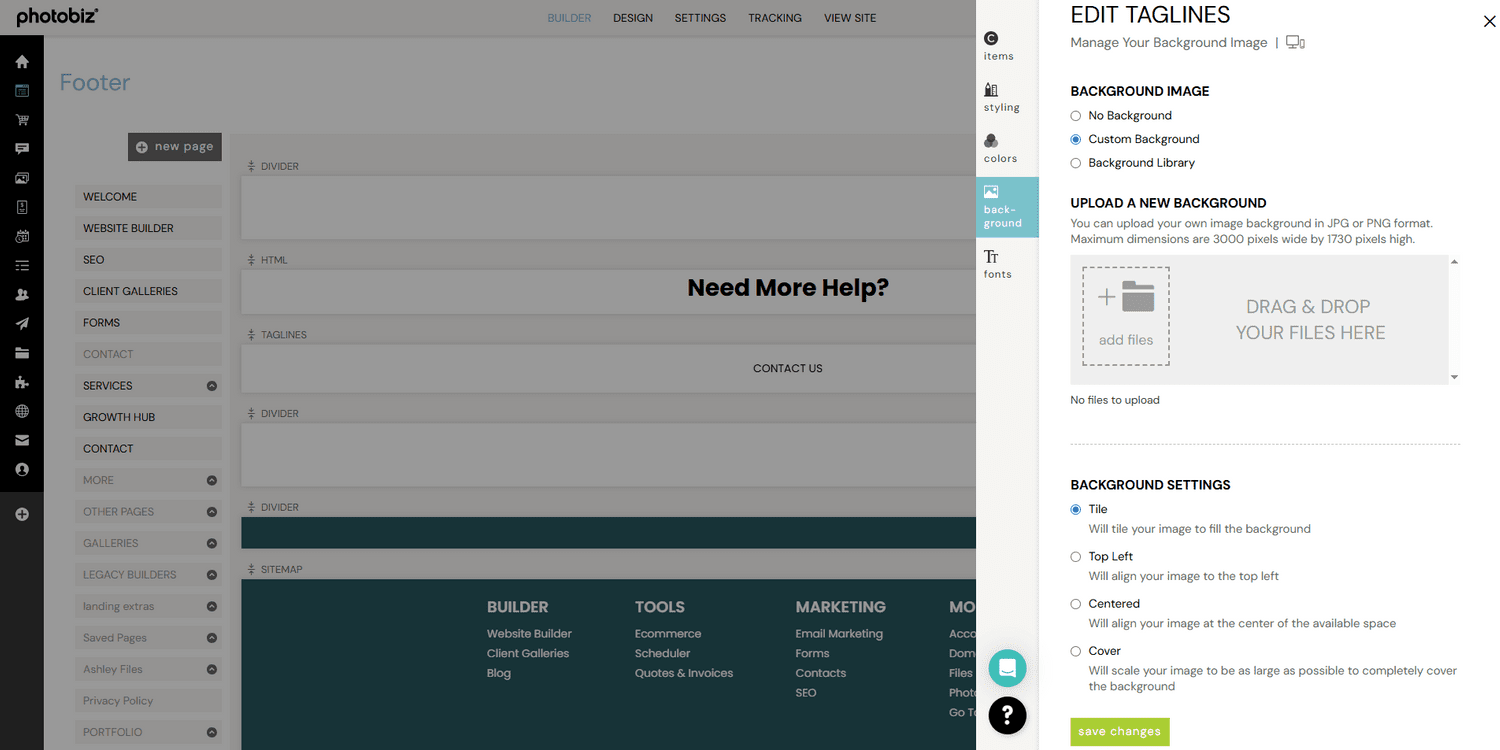Image resolution: width=1500 pixels, height=750 pixels.
Task: Open the user account icon in sidebar
Action: [22, 469]
